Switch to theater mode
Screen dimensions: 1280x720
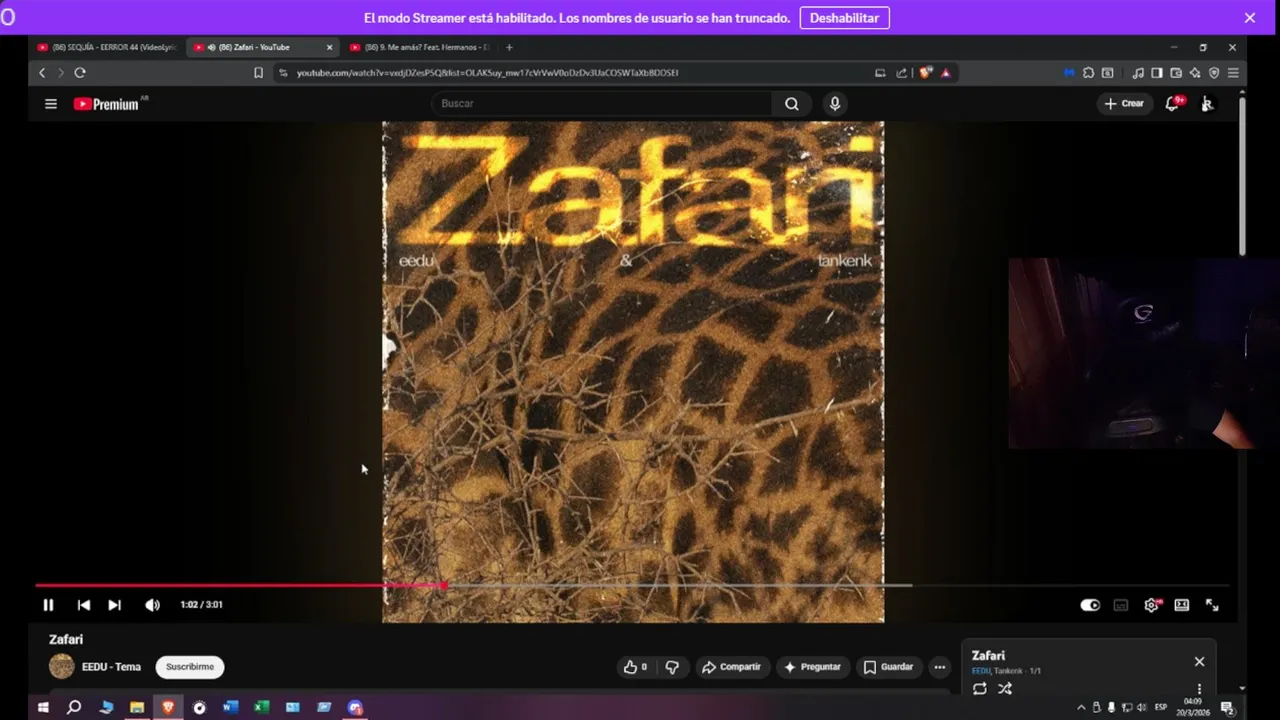coord(1182,605)
